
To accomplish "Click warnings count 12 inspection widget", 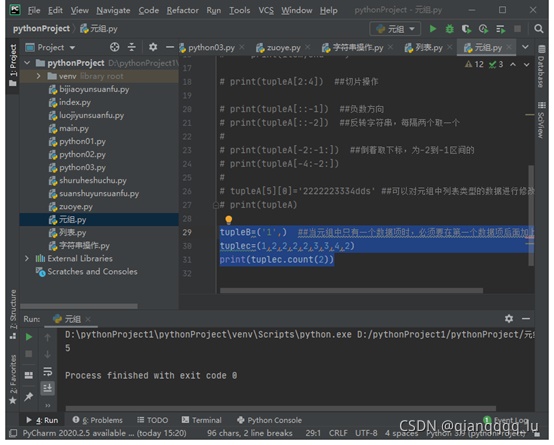I will [x=474, y=64].
